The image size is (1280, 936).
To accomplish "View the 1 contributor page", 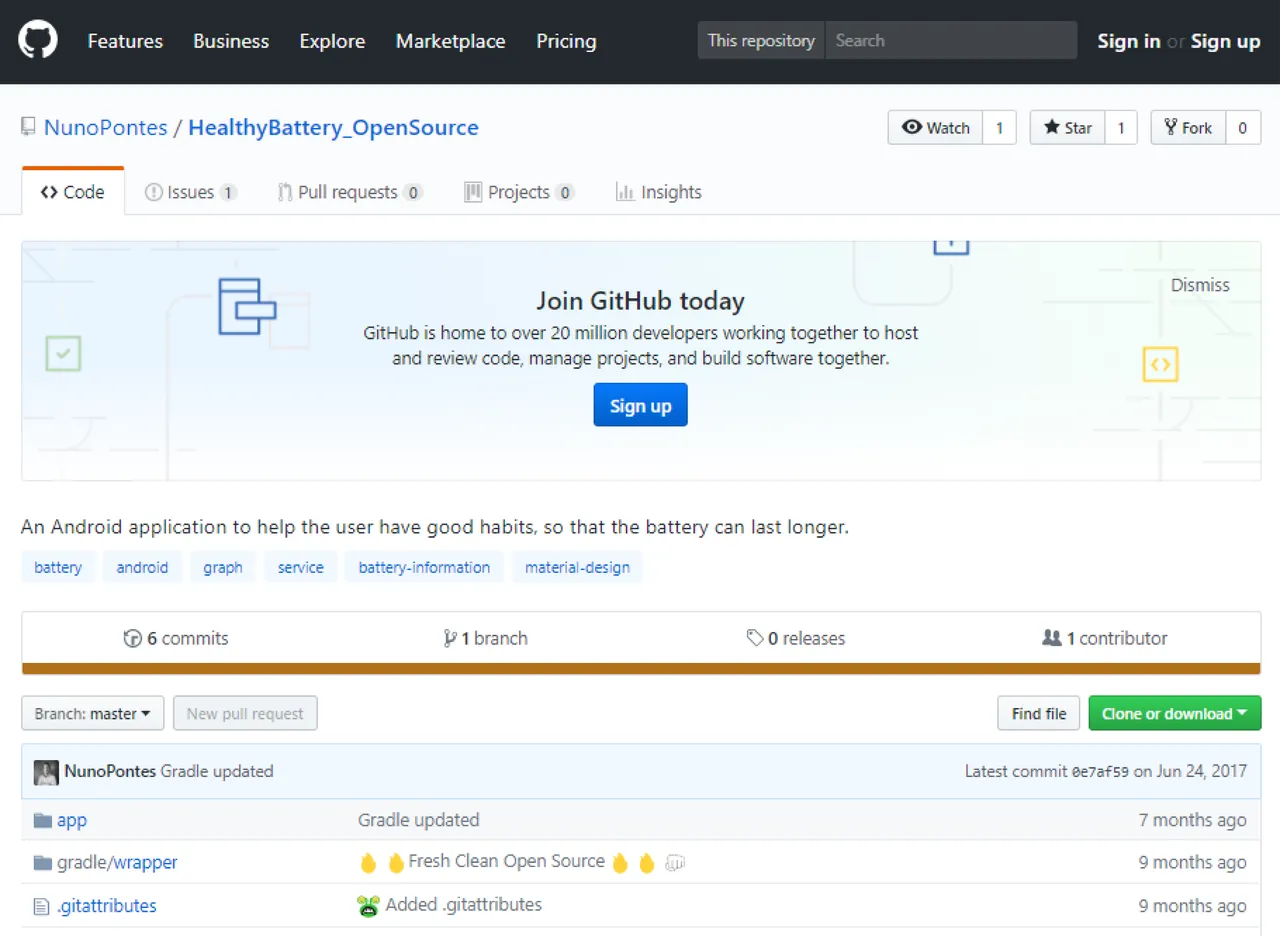I will pos(1105,638).
